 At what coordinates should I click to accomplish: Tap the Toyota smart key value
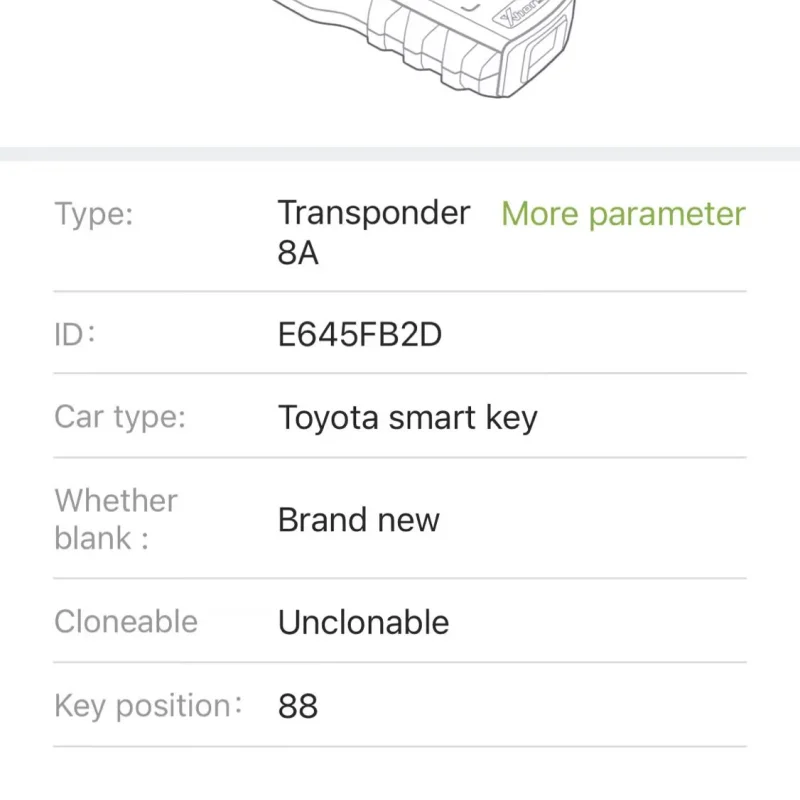click(x=407, y=418)
